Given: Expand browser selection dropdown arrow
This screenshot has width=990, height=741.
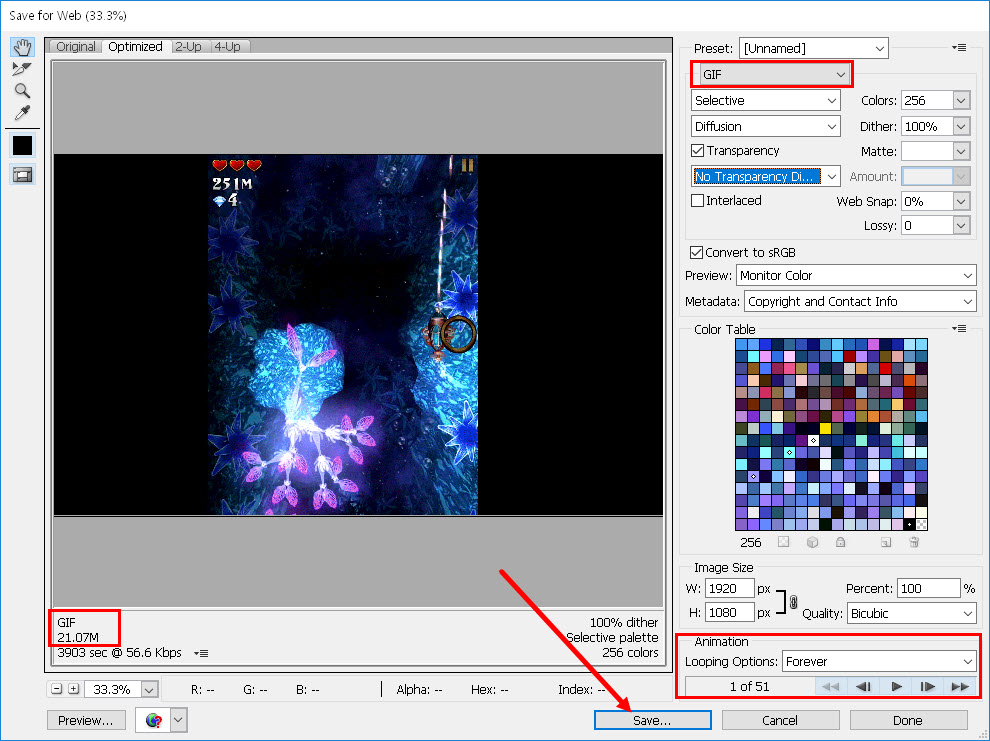Looking at the screenshot, I should (x=179, y=720).
